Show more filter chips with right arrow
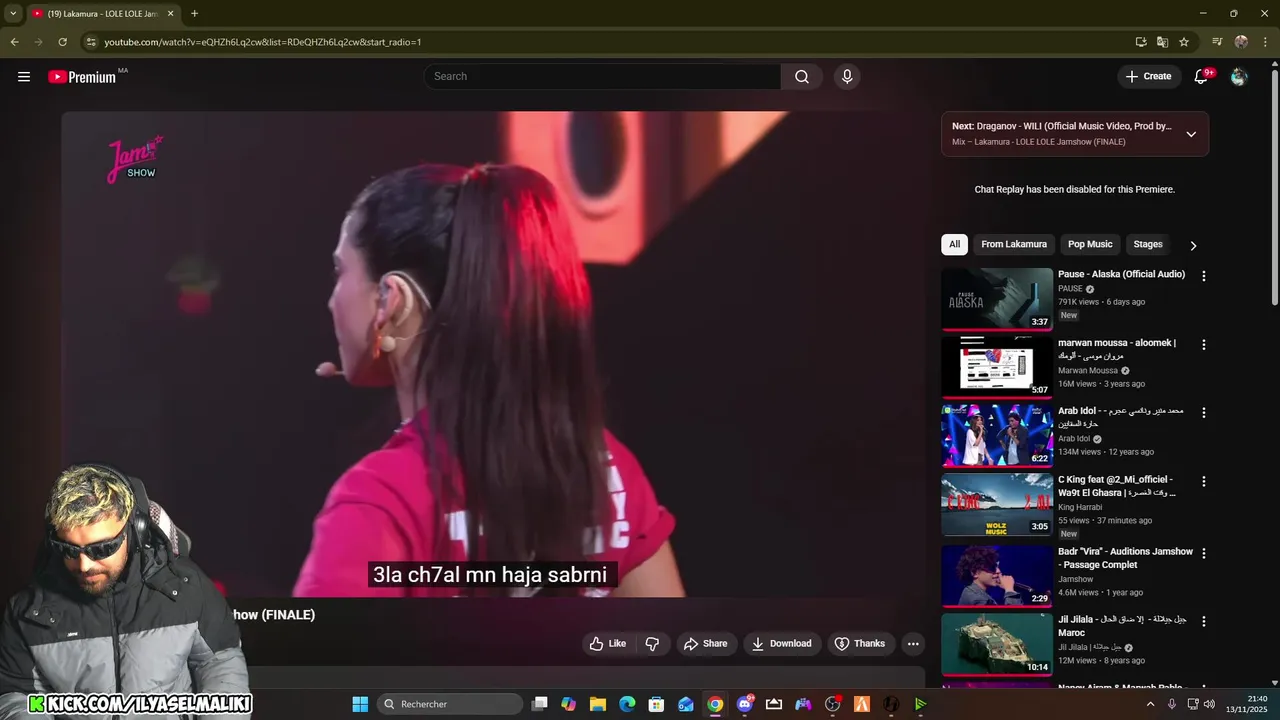 tap(1193, 245)
